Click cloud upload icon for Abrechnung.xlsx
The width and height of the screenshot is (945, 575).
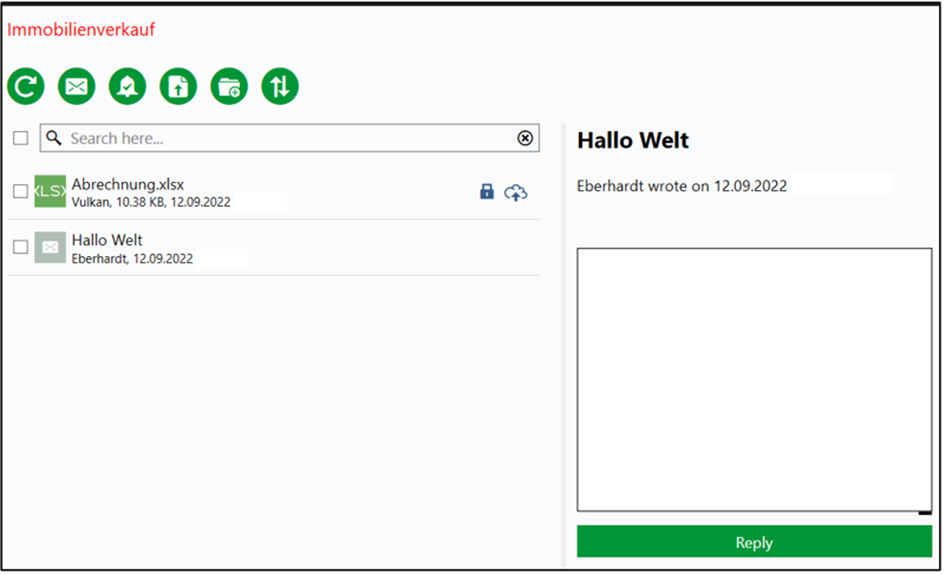pos(516,193)
